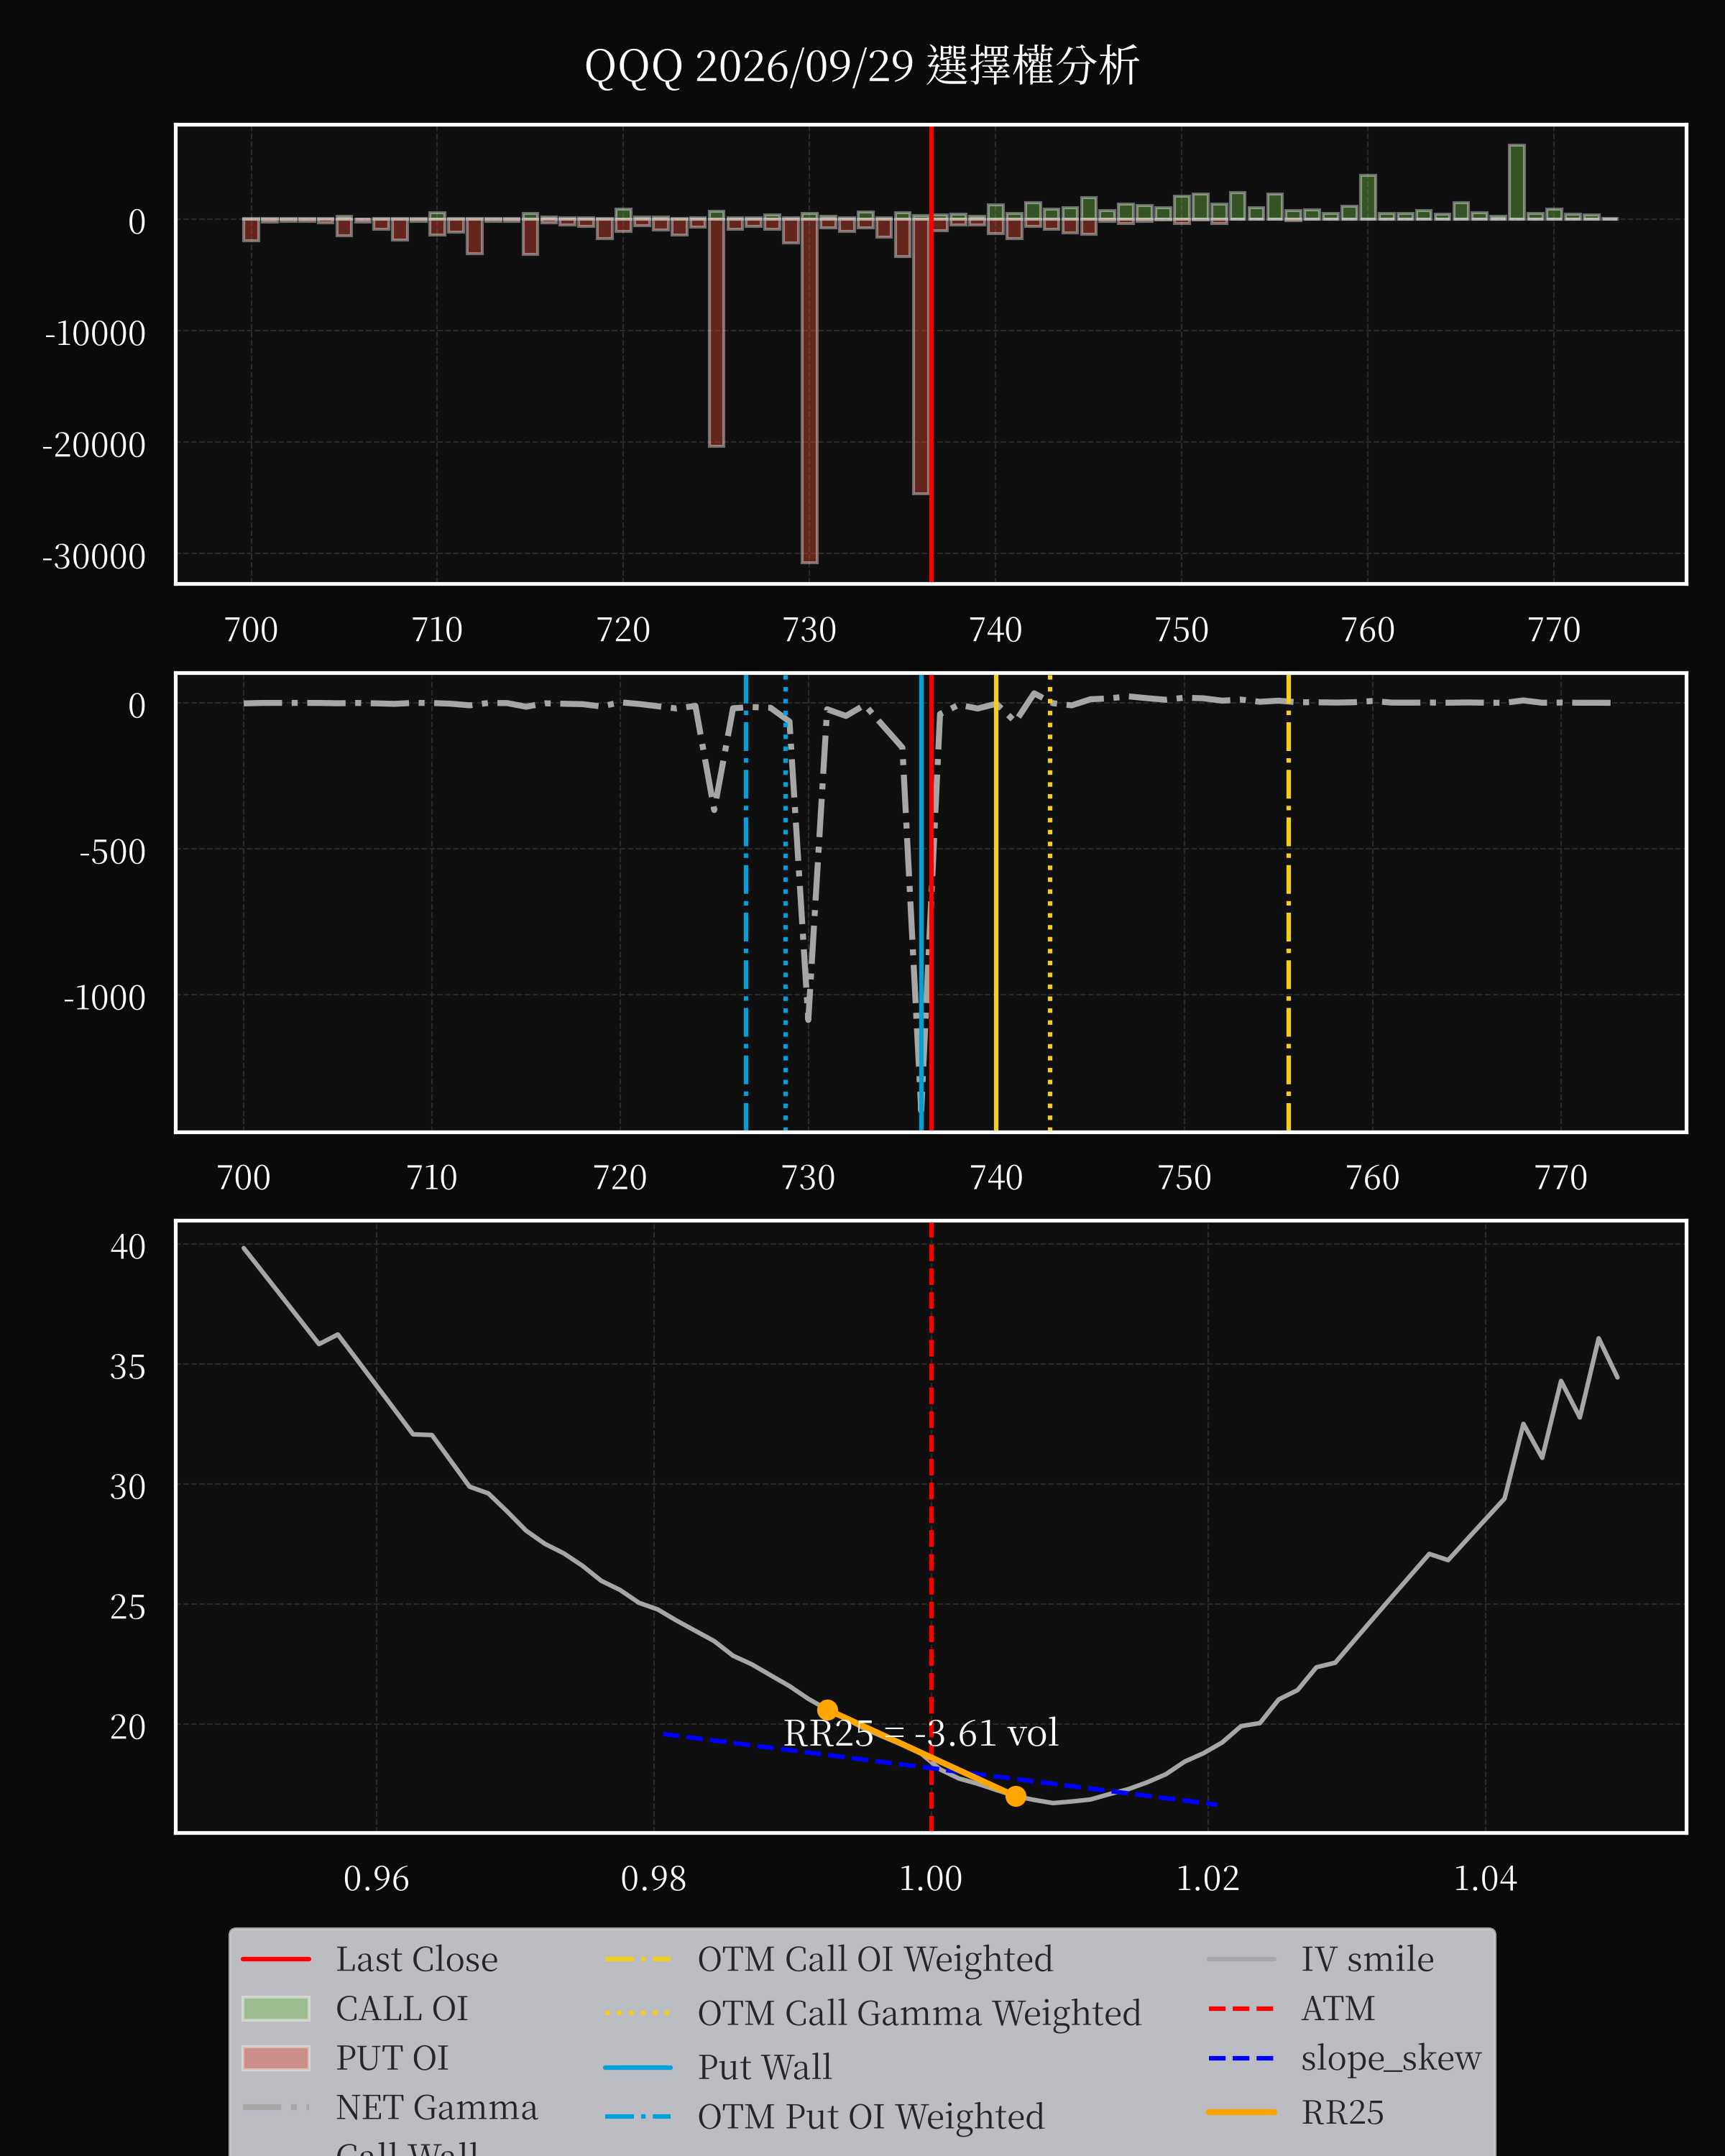Click the Put Wall legend label
The width and height of the screenshot is (1725, 2156).
(765, 2067)
